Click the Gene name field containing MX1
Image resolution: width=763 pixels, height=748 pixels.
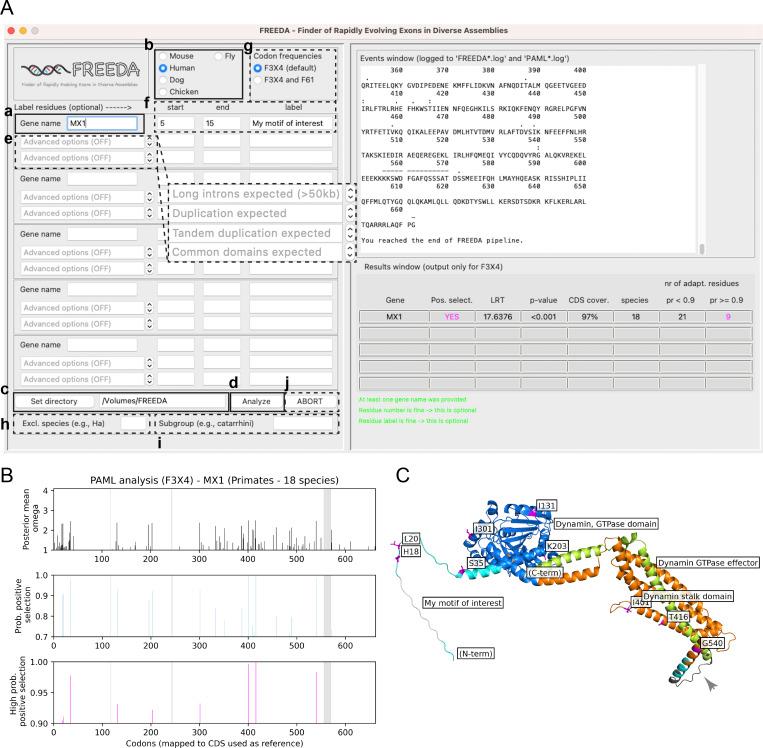[x=102, y=124]
